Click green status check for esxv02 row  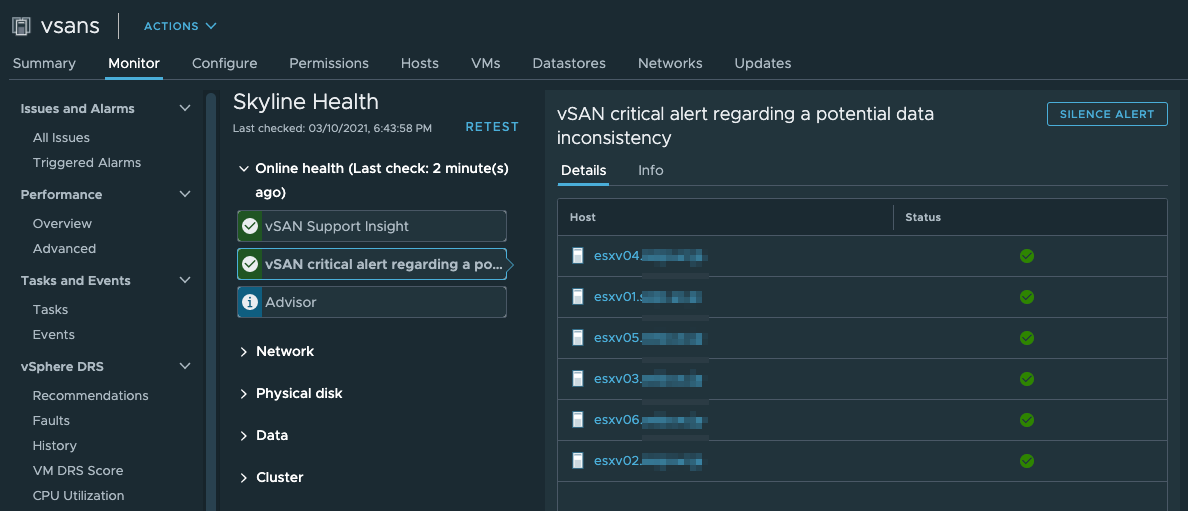coord(1026,461)
